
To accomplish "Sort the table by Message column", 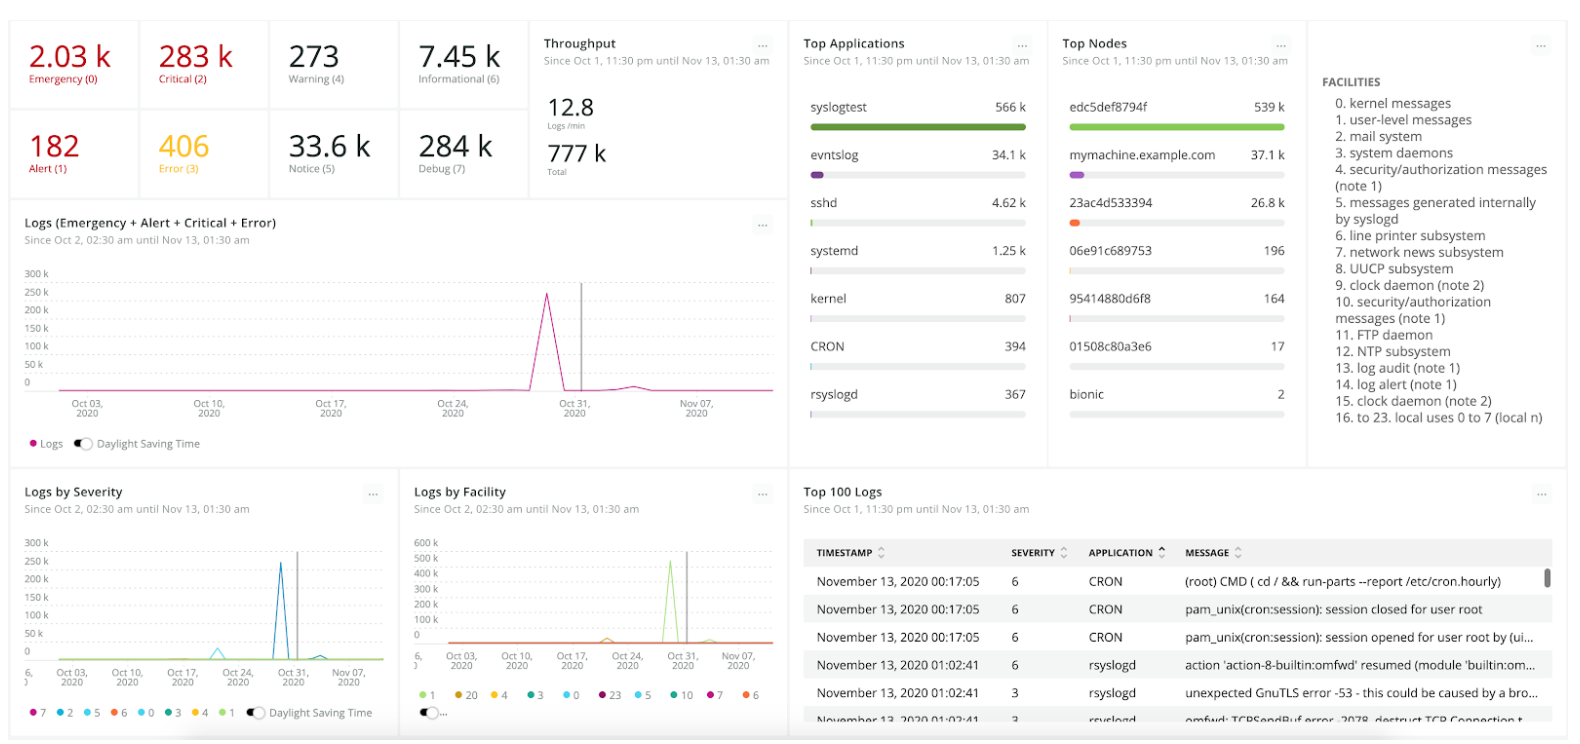I will click(1213, 553).
